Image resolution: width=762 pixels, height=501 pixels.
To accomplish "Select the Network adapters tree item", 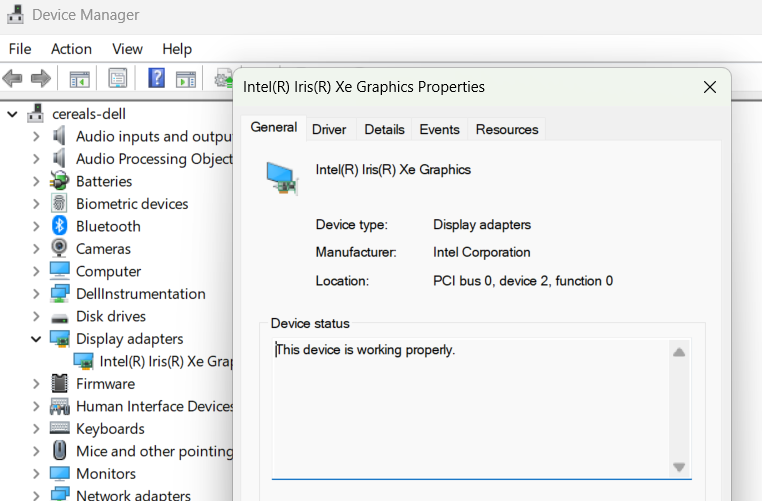I will [134, 496].
